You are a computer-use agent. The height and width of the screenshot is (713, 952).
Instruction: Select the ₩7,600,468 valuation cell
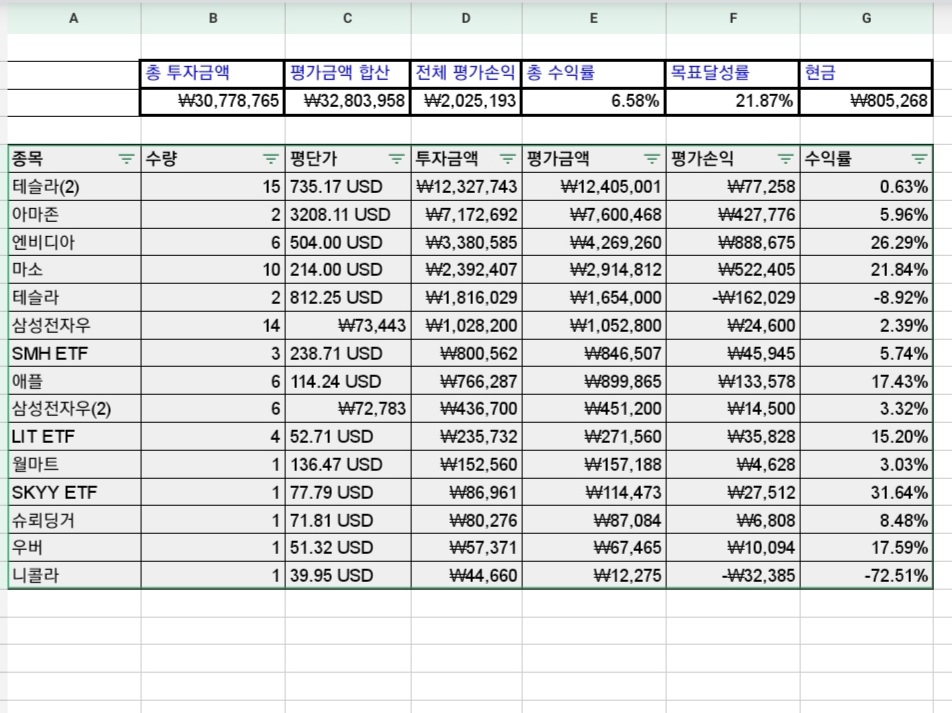594,214
